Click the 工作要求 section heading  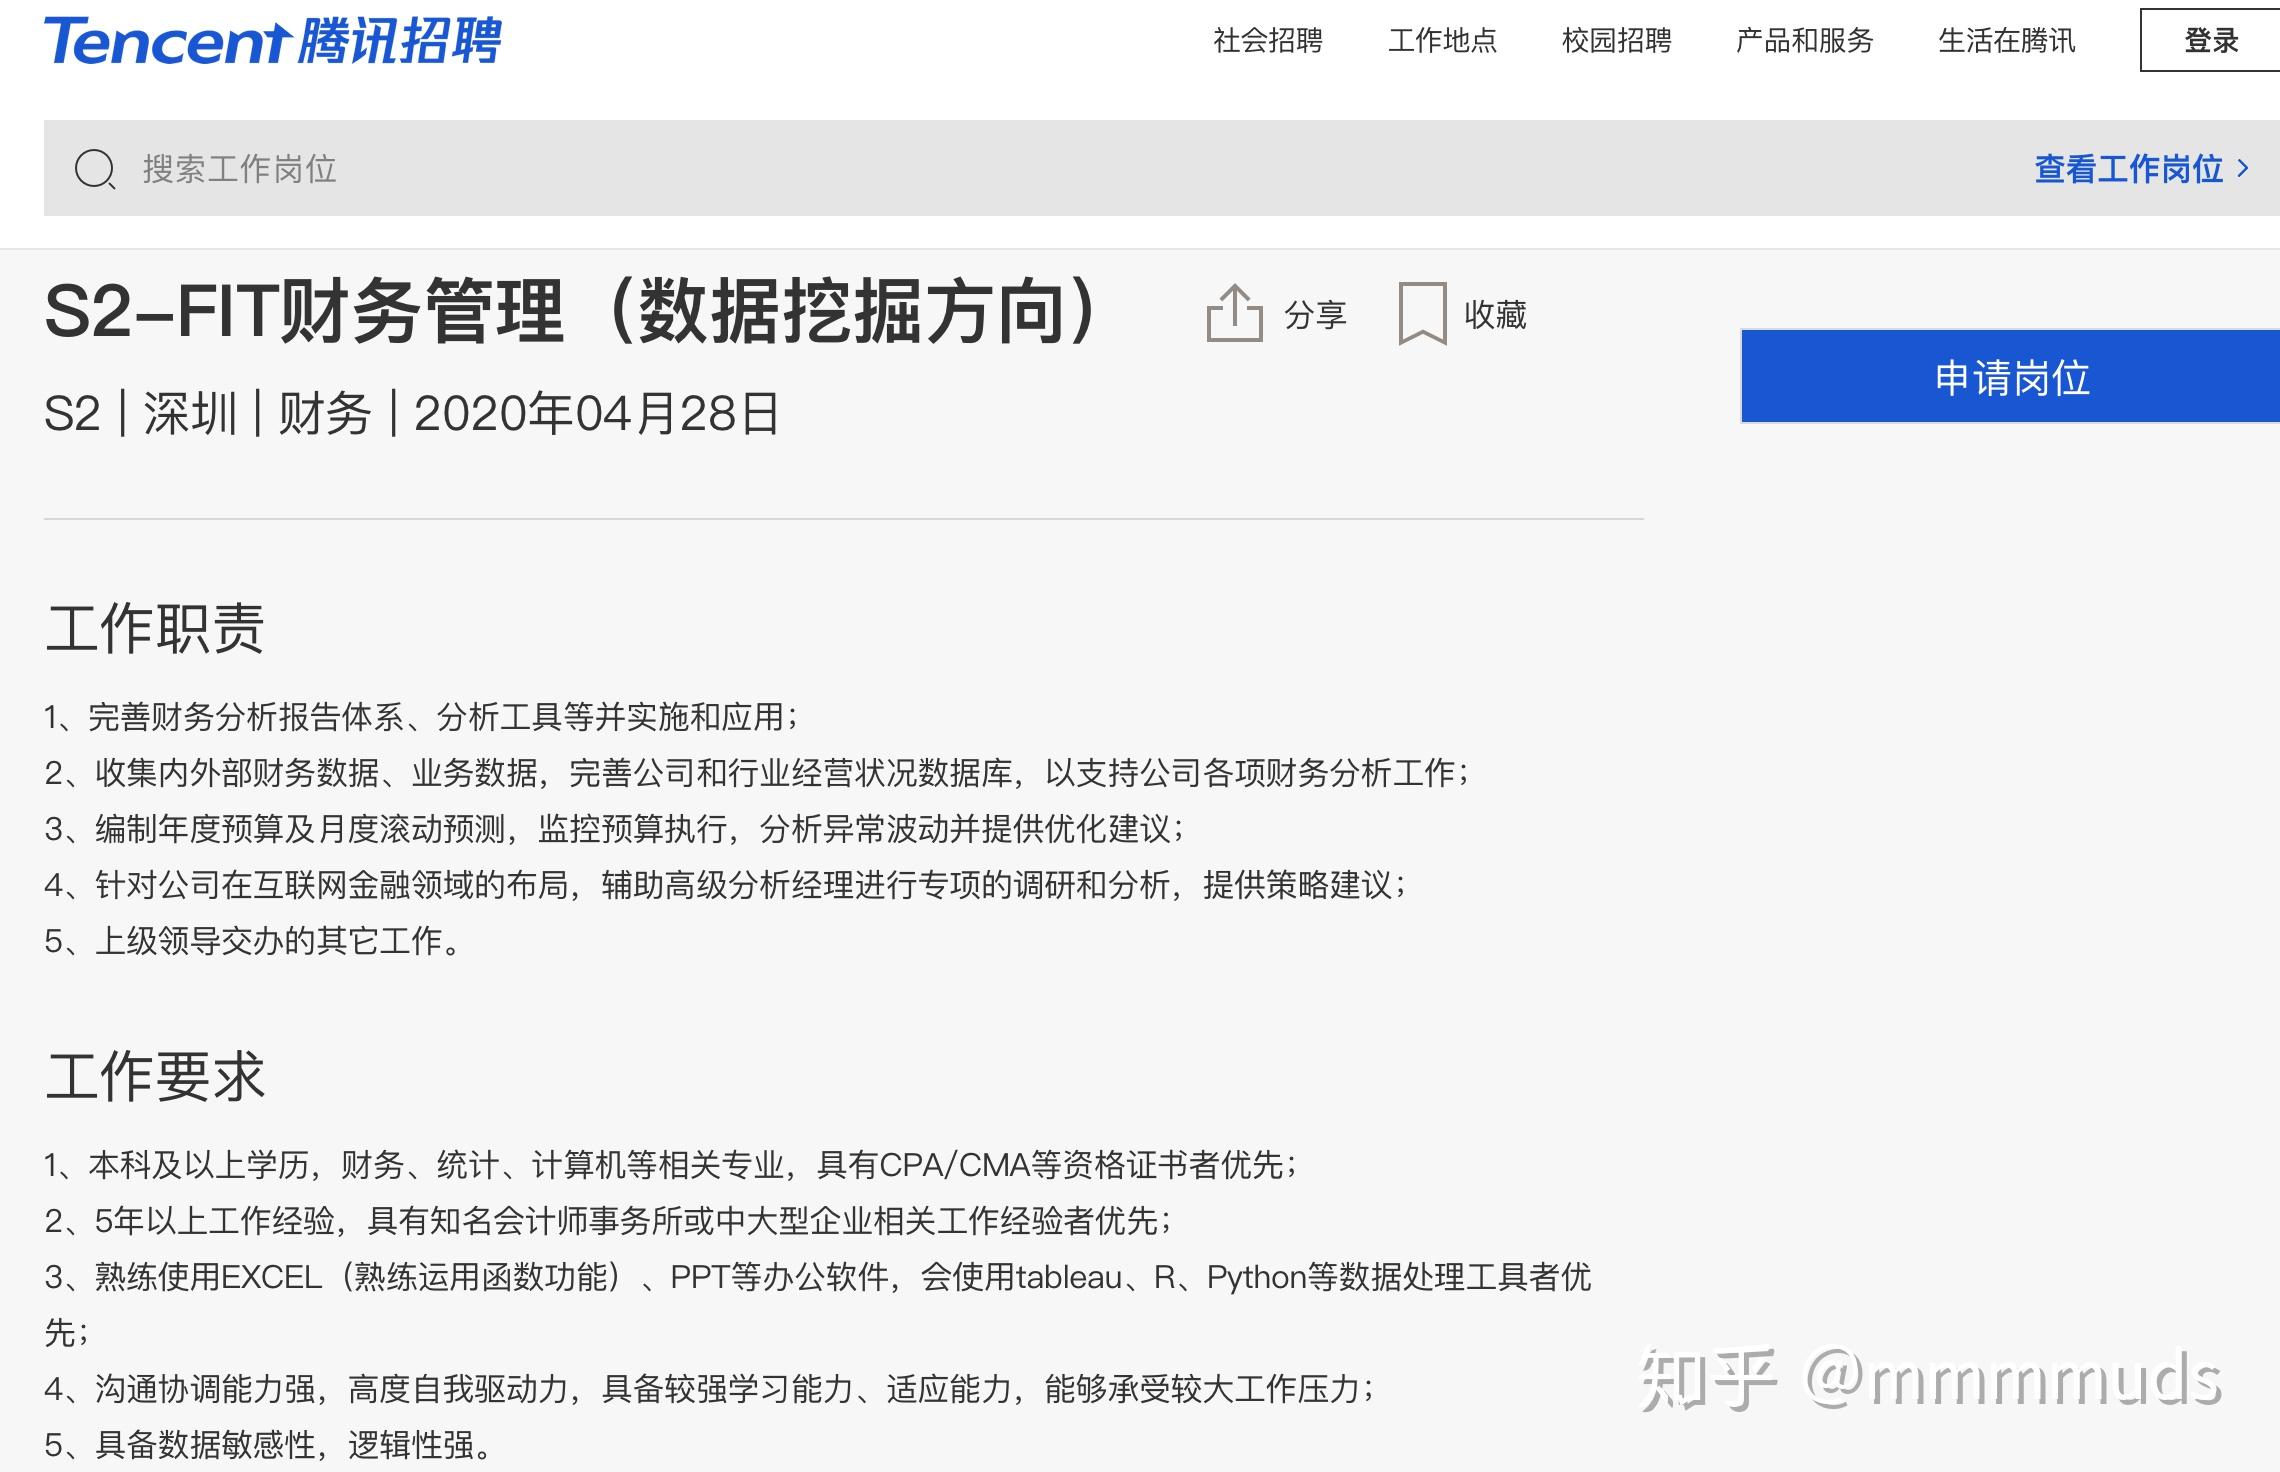click(155, 1077)
